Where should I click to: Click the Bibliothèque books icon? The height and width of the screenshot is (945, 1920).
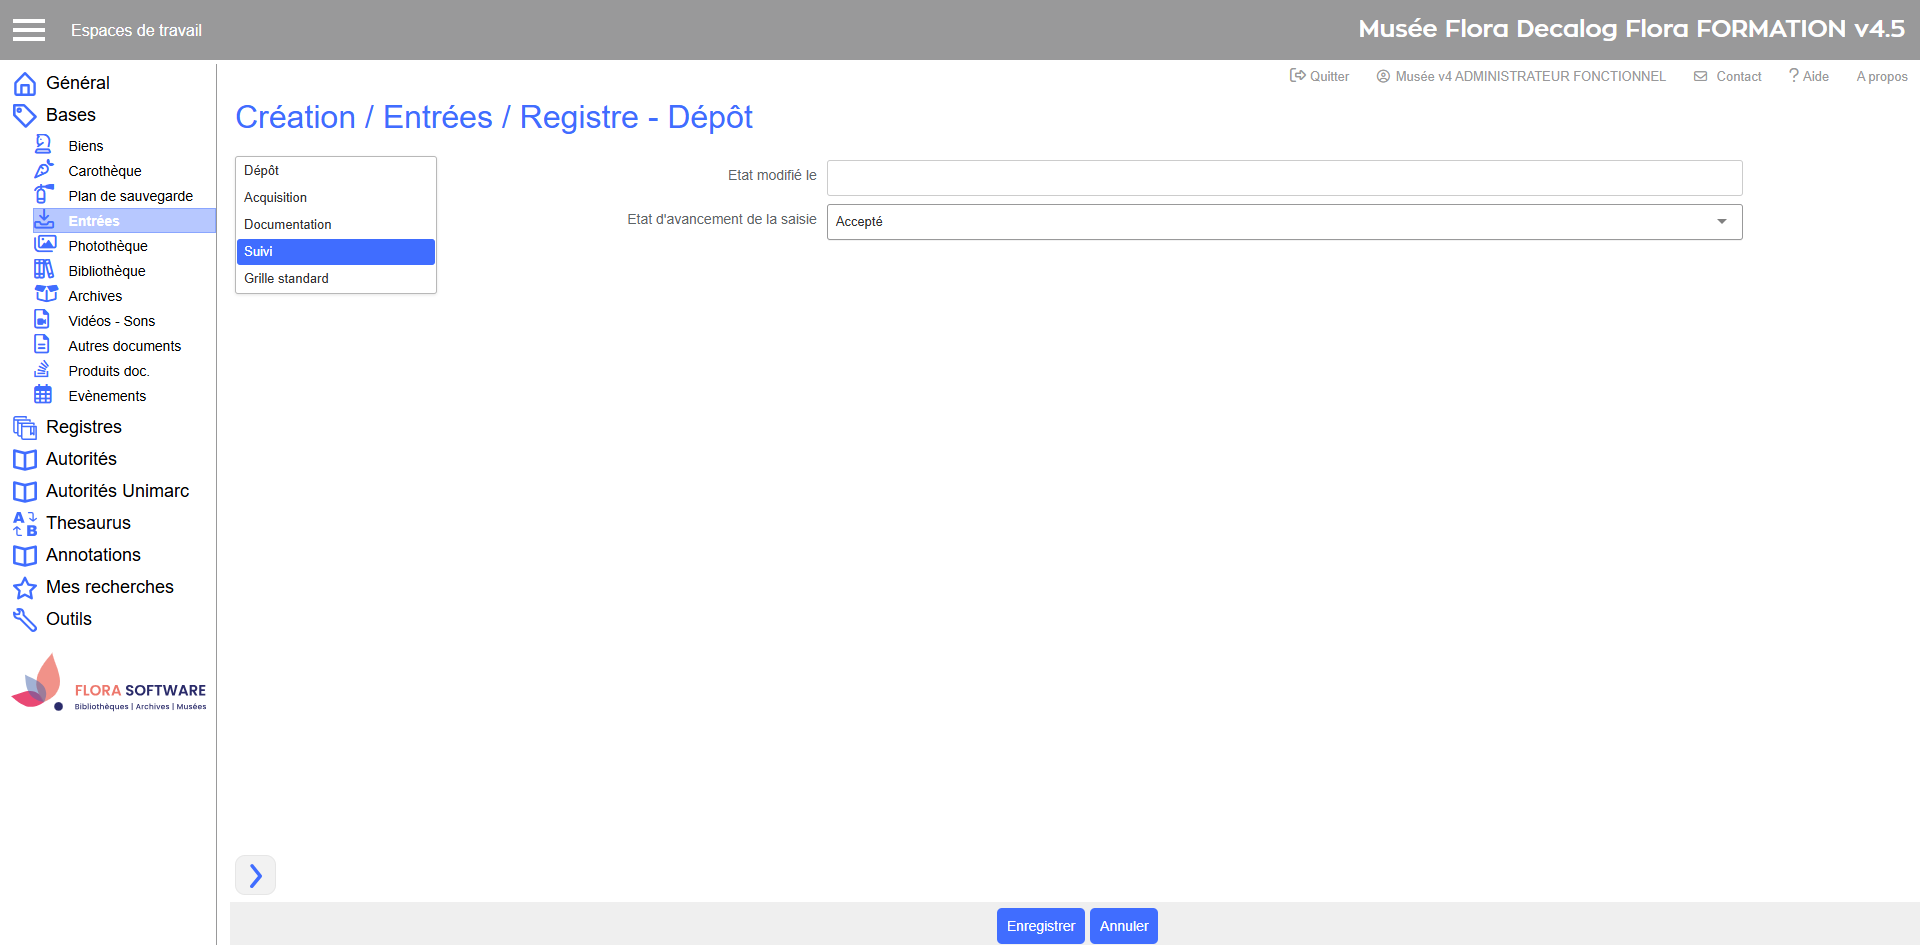tap(44, 269)
